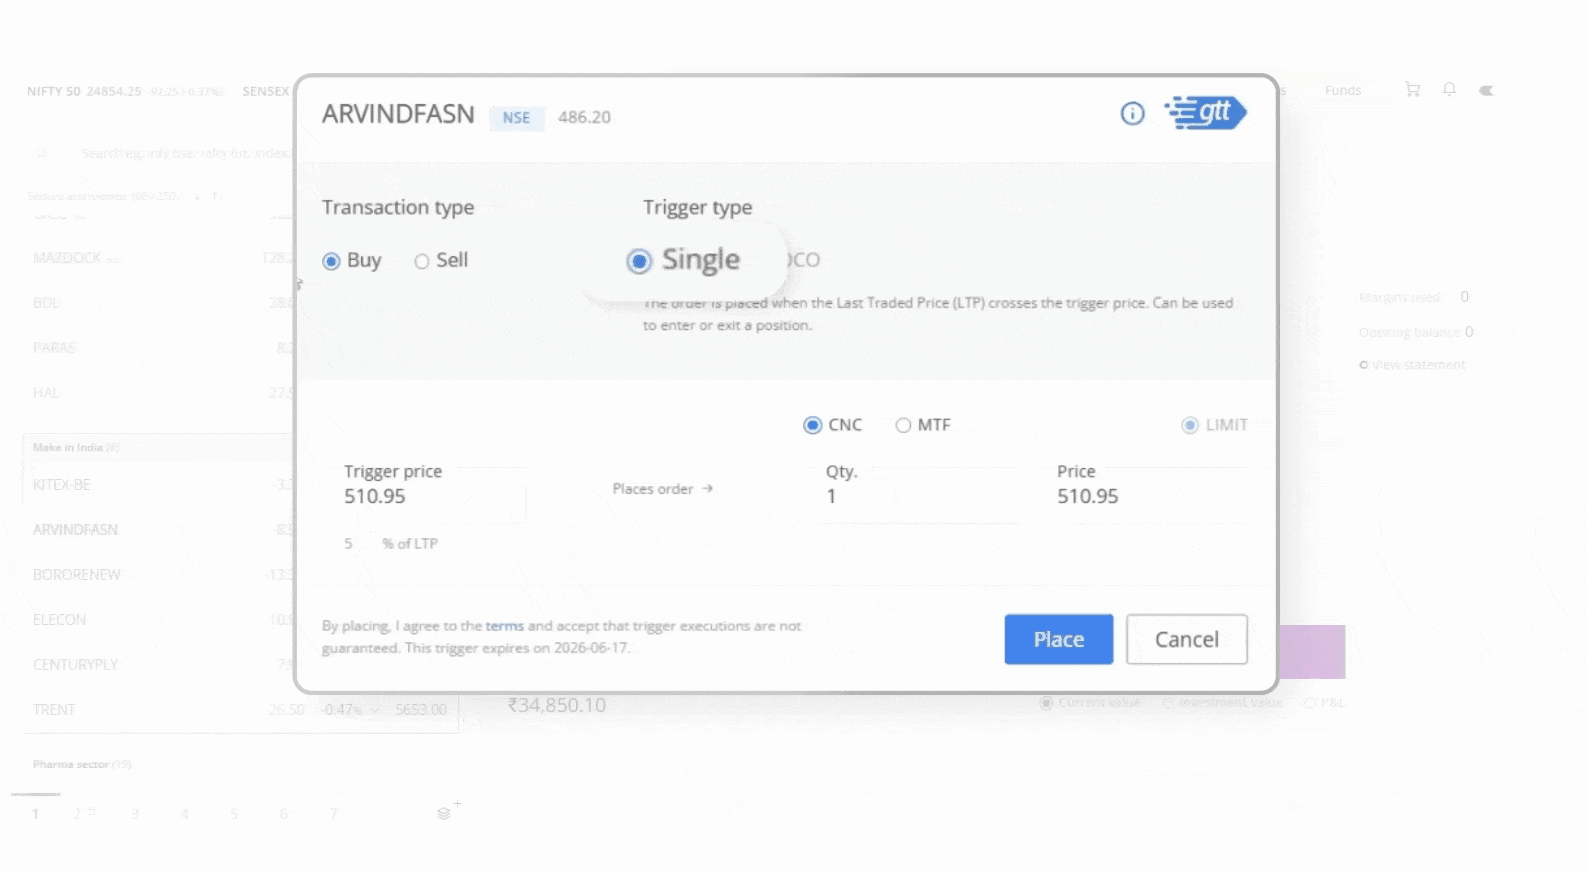Click the Trigger price input field
Image resolution: width=1587 pixels, height=871 pixels.
click(430, 496)
